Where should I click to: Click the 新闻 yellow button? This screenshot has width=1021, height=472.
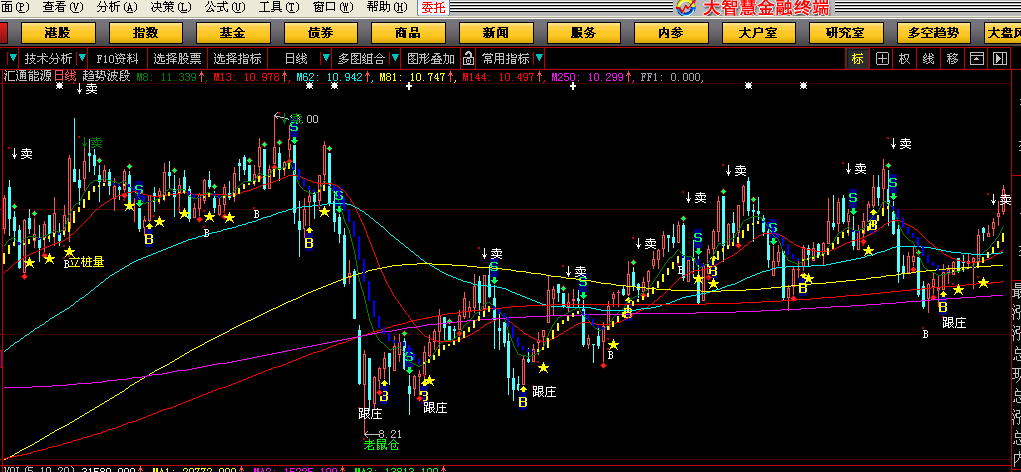pyautogui.click(x=496, y=33)
